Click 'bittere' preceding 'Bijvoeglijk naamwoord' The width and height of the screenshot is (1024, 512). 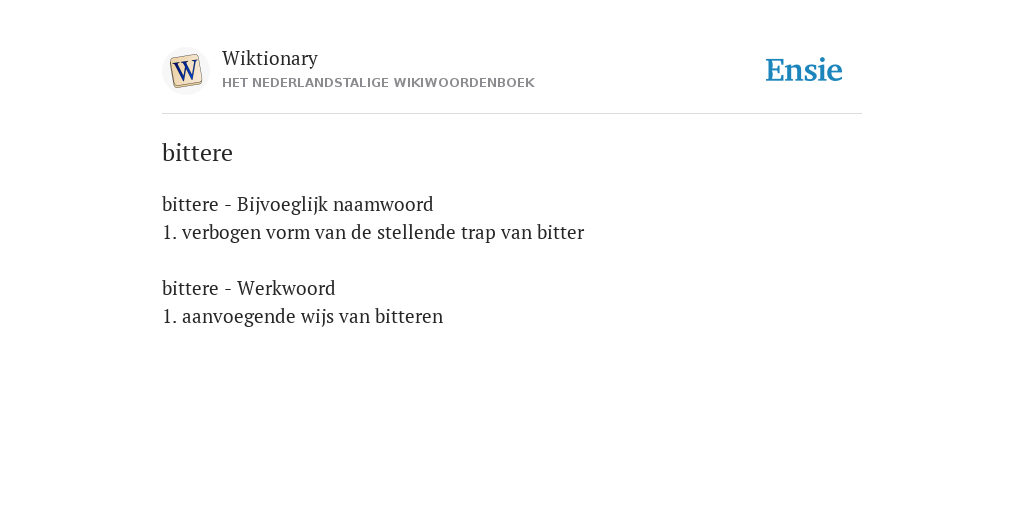click(x=190, y=204)
